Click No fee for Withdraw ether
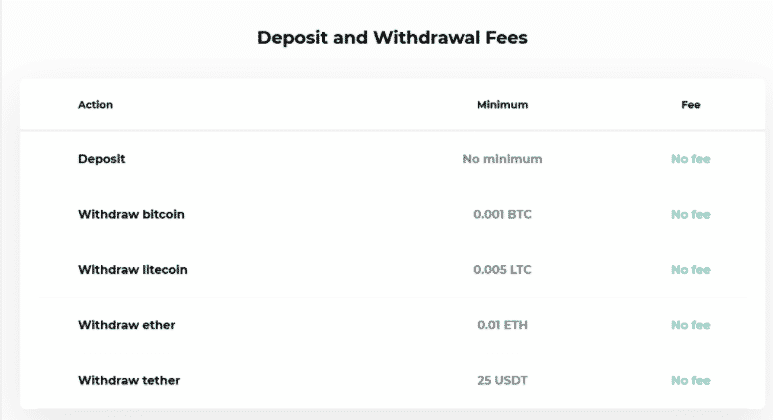The image size is (773, 420). [x=690, y=325]
